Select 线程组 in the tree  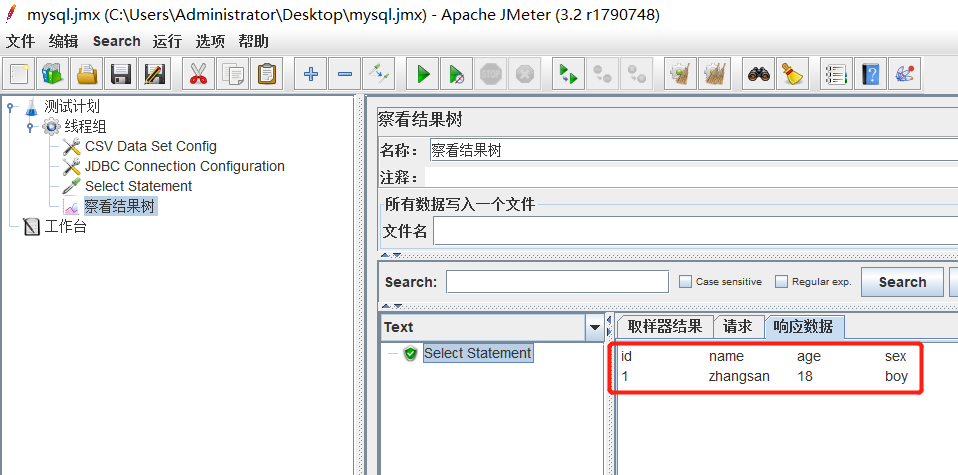85,127
